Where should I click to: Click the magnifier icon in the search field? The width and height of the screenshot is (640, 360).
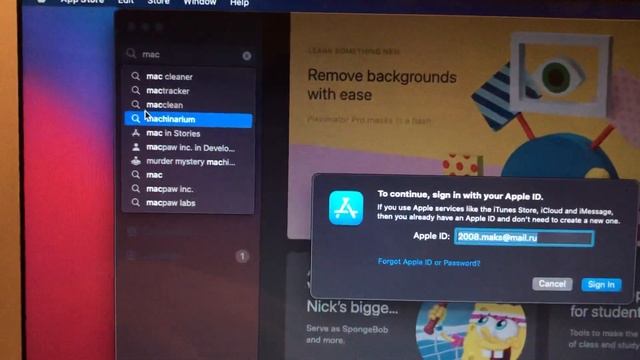[x=131, y=53]
